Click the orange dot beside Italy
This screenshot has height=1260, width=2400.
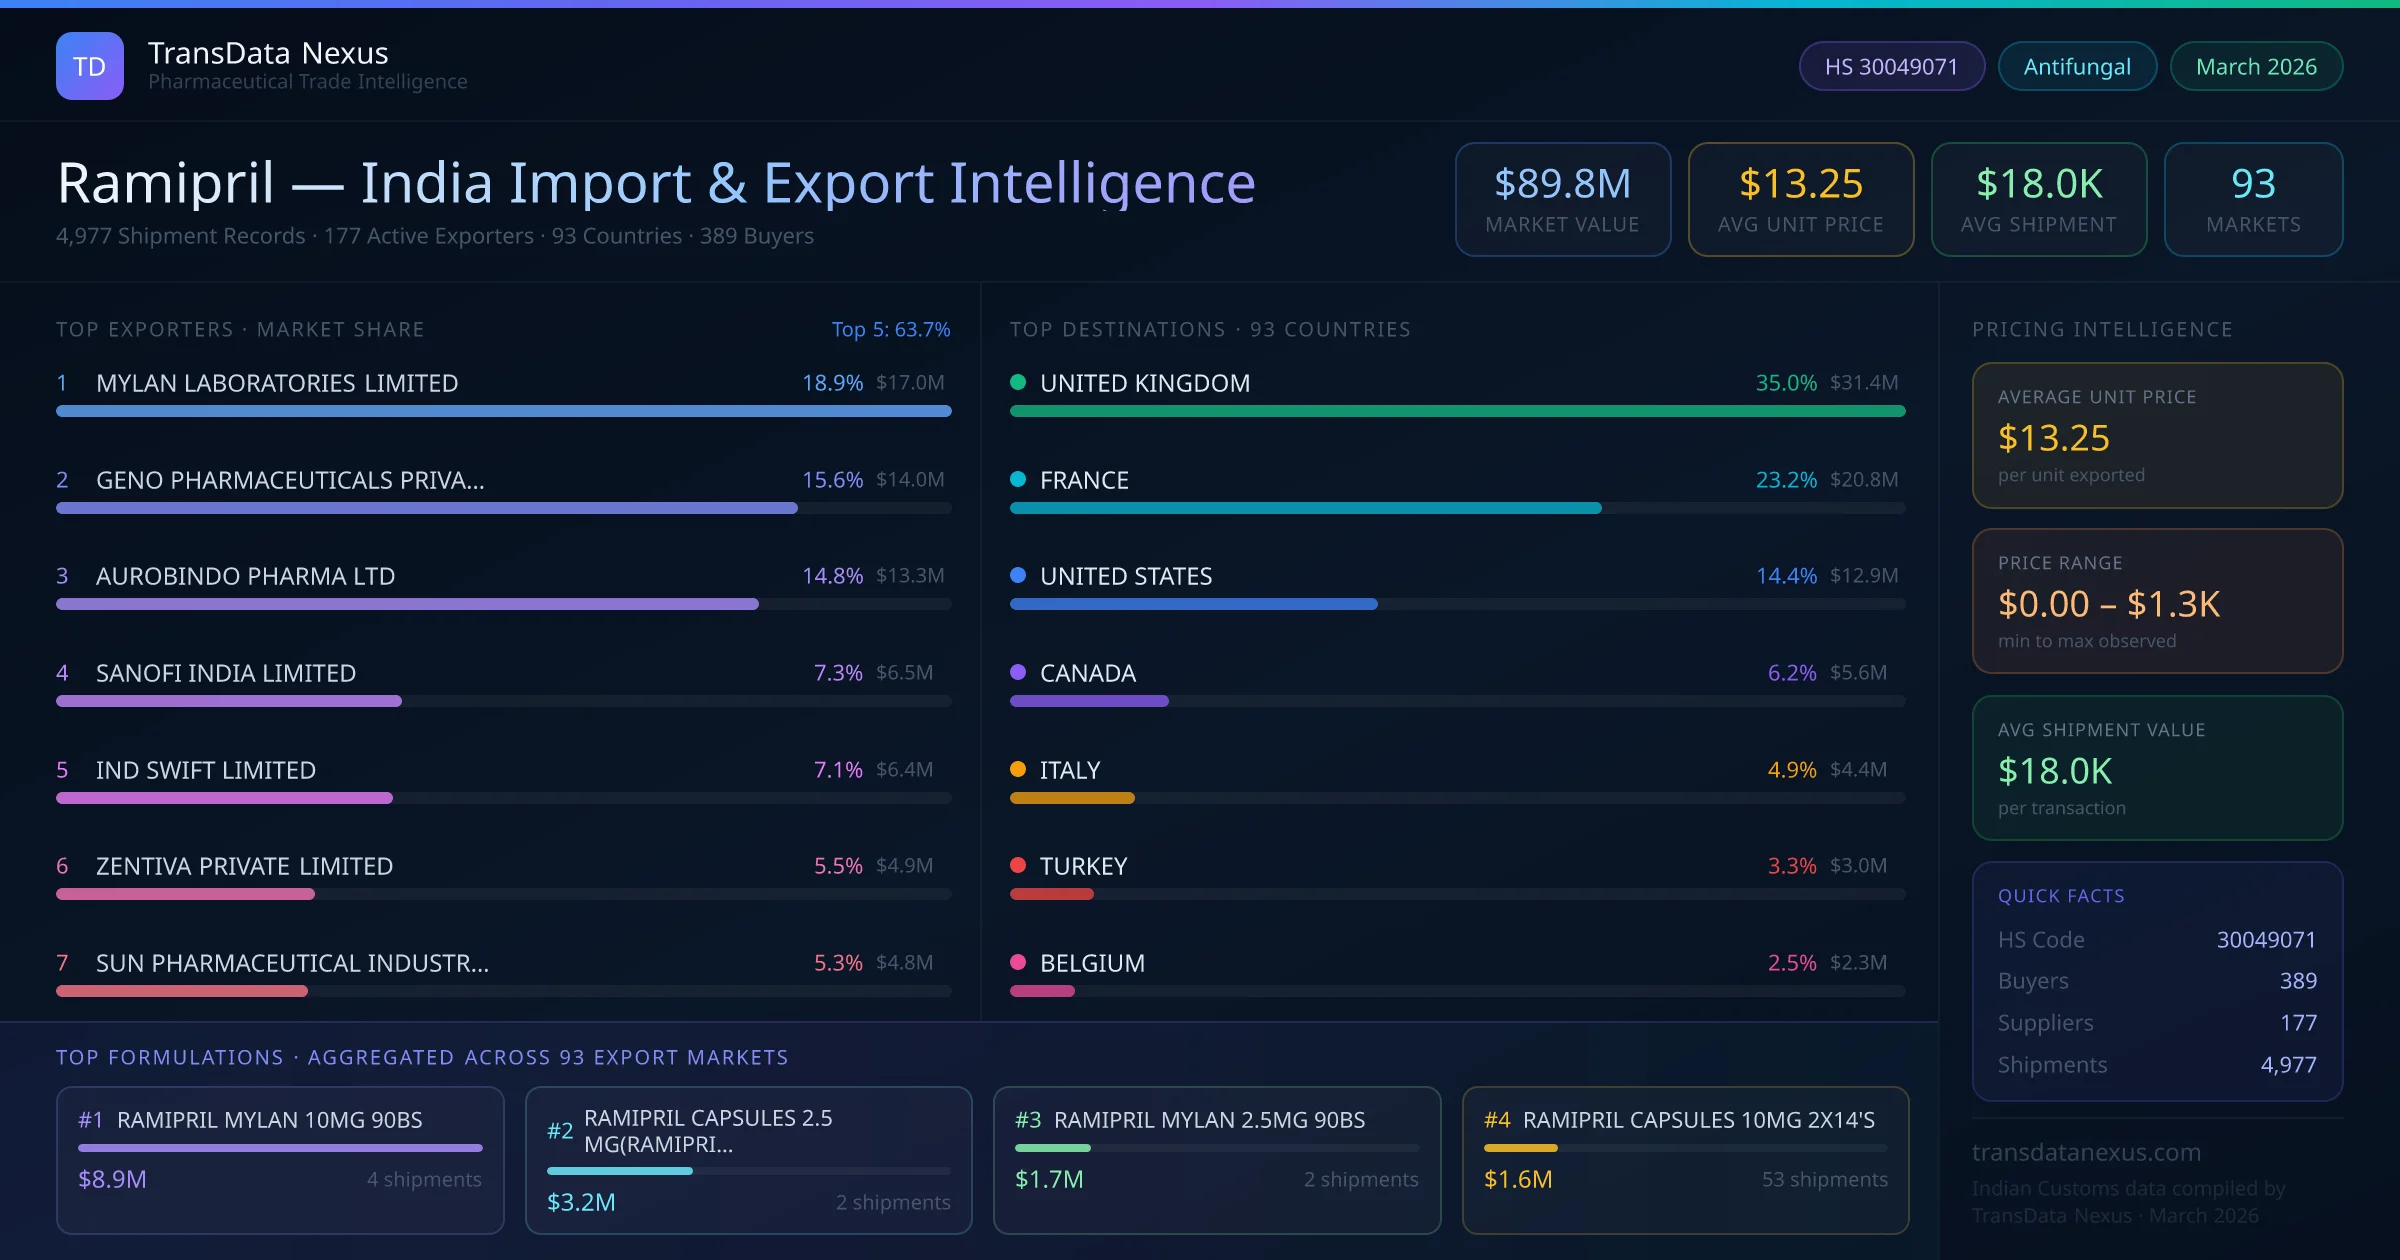pos(1018,769)
